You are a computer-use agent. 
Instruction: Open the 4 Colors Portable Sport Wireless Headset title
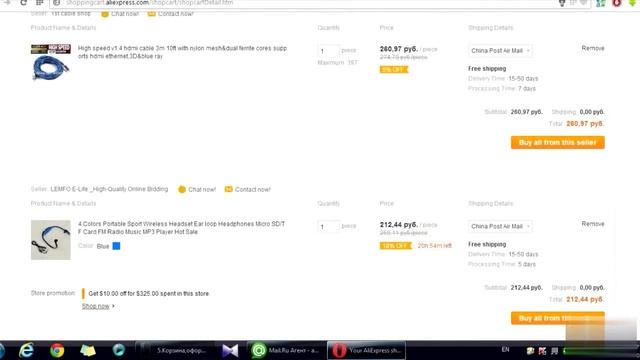[182, 228]
